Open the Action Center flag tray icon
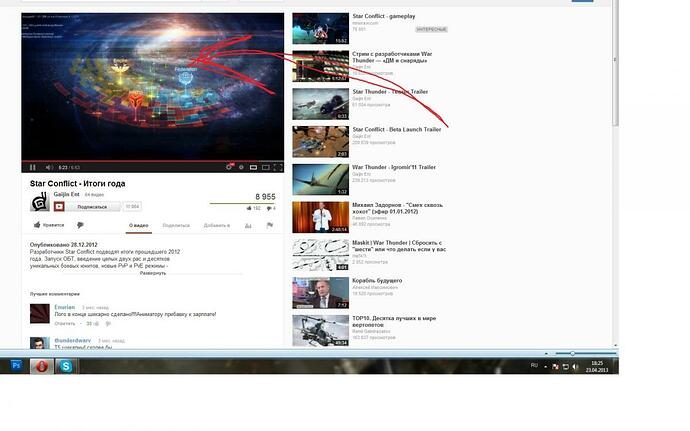690x431 pixels. pos(555,366)
